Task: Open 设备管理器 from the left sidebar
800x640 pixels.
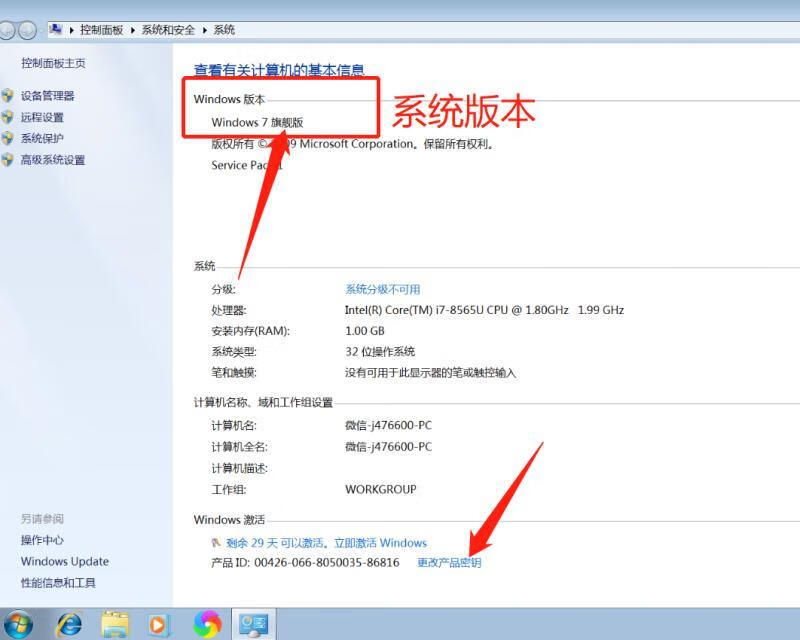Action: [x=47, y=96]
